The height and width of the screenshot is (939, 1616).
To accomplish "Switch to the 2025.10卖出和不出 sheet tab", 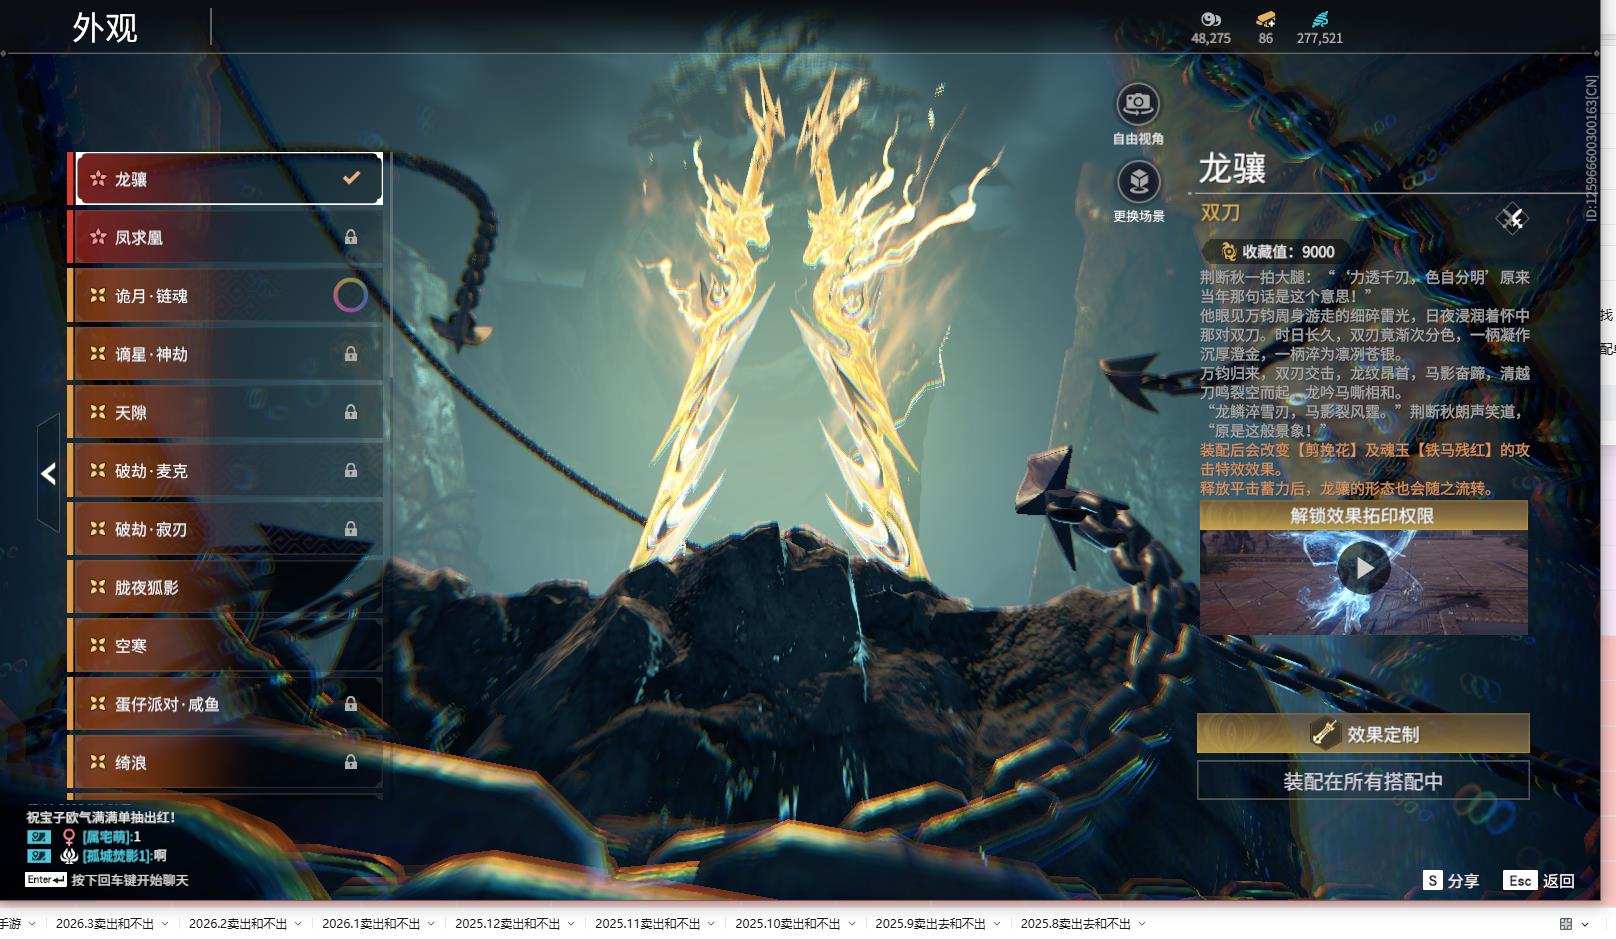I will (787, 924).
